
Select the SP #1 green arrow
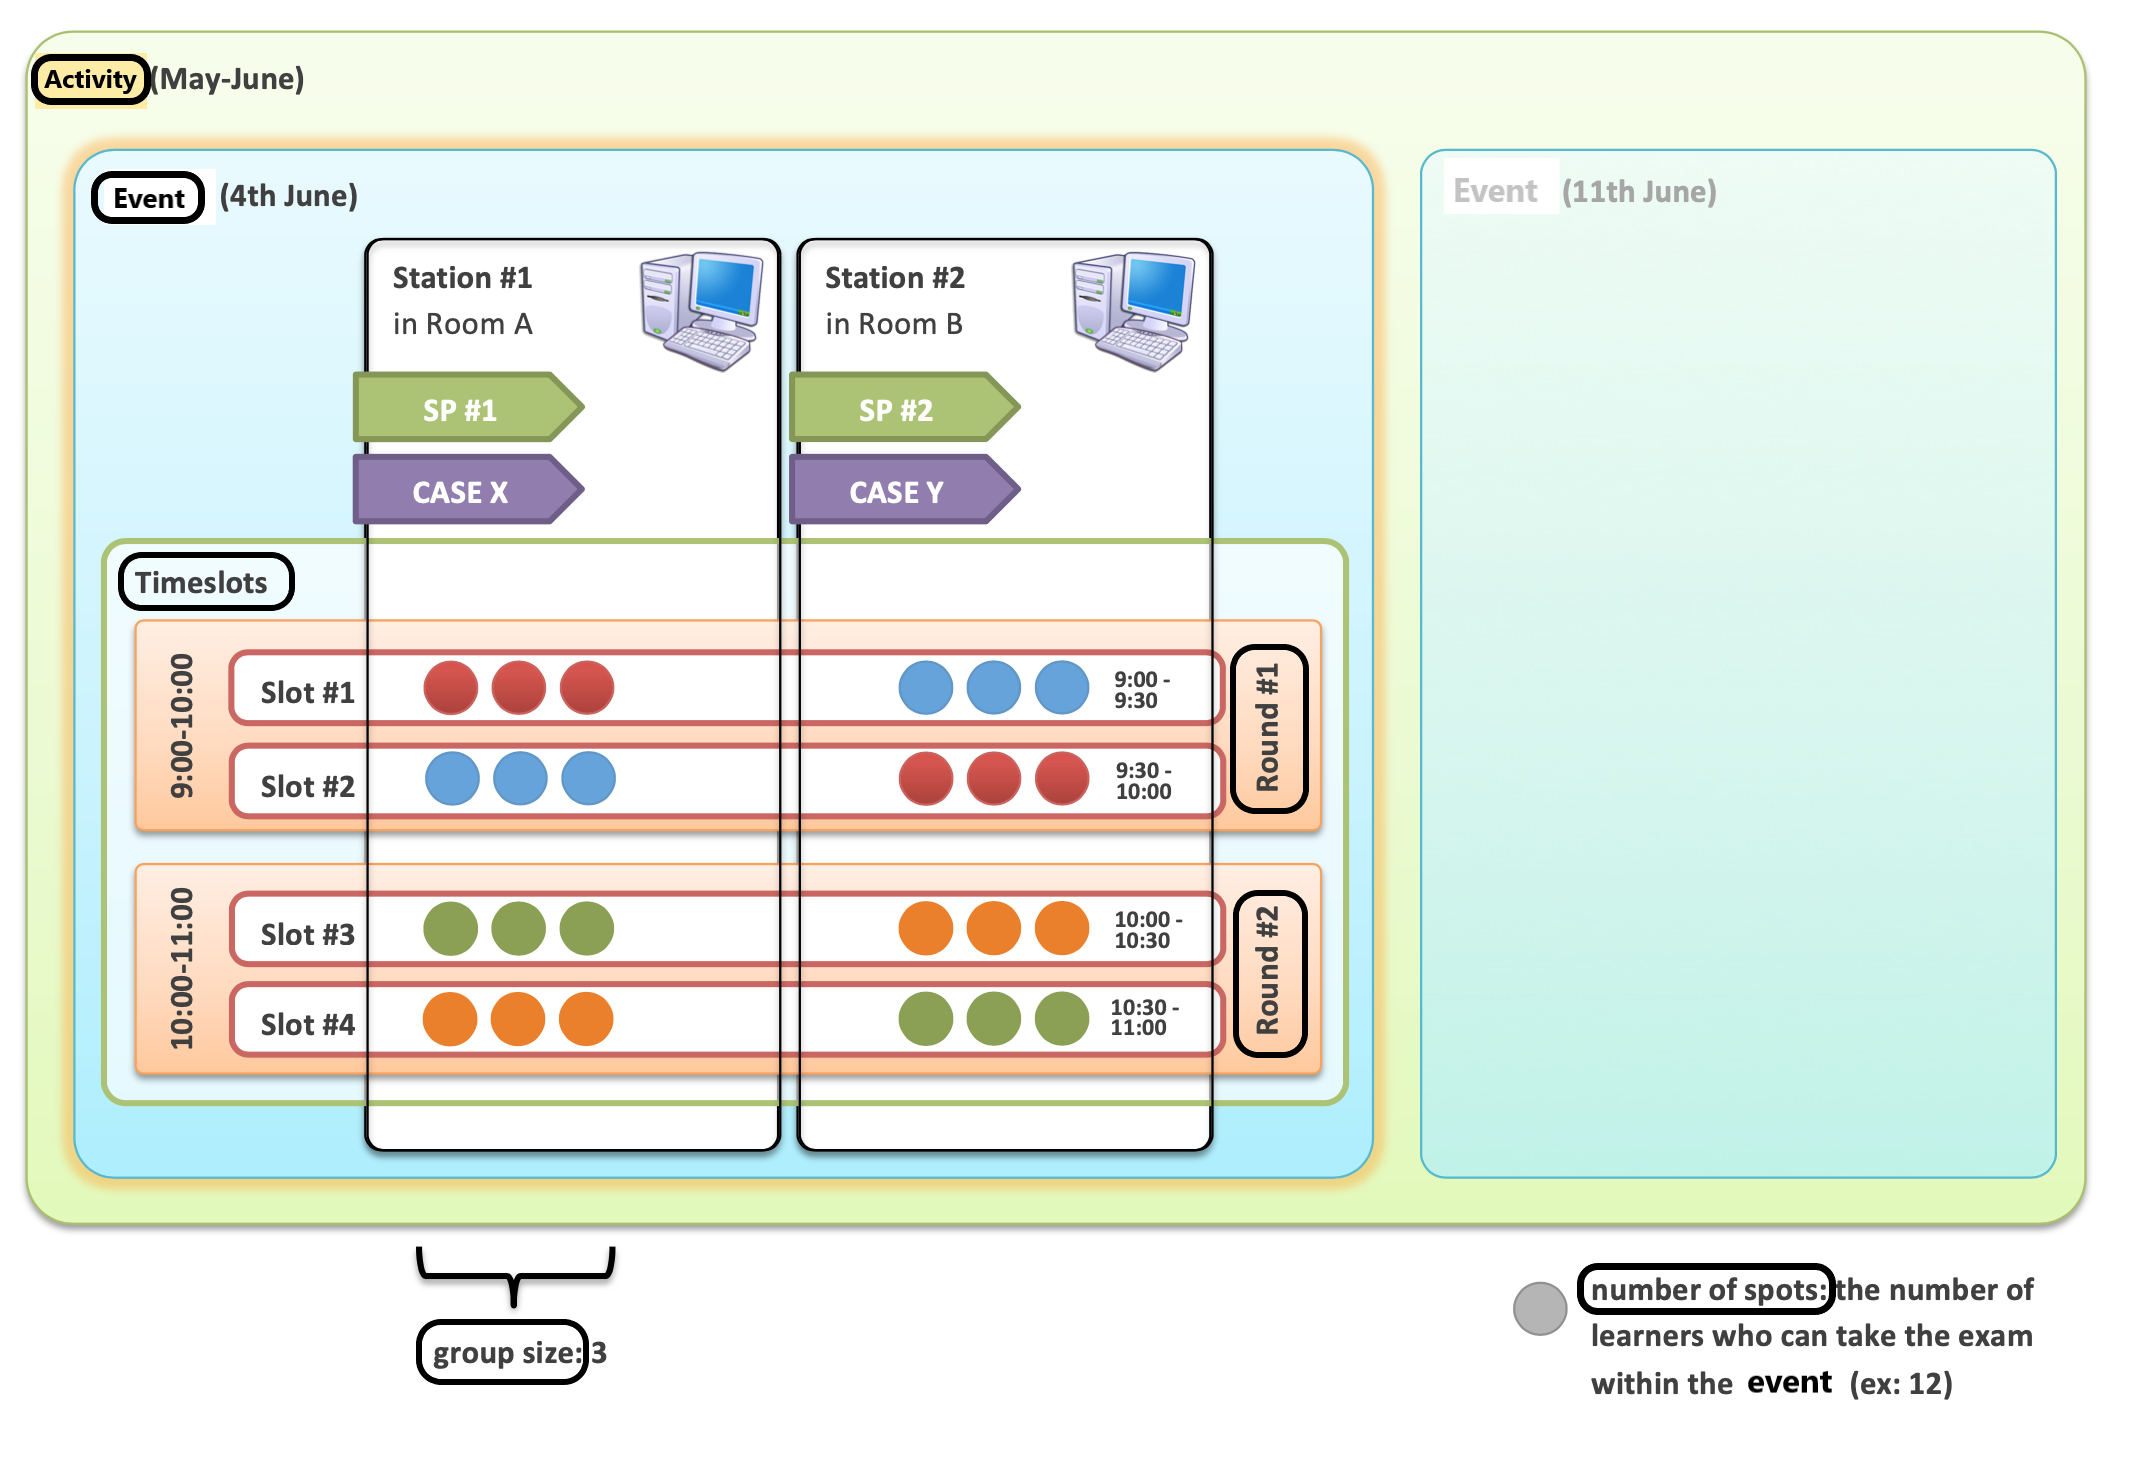tap(468, 408)
